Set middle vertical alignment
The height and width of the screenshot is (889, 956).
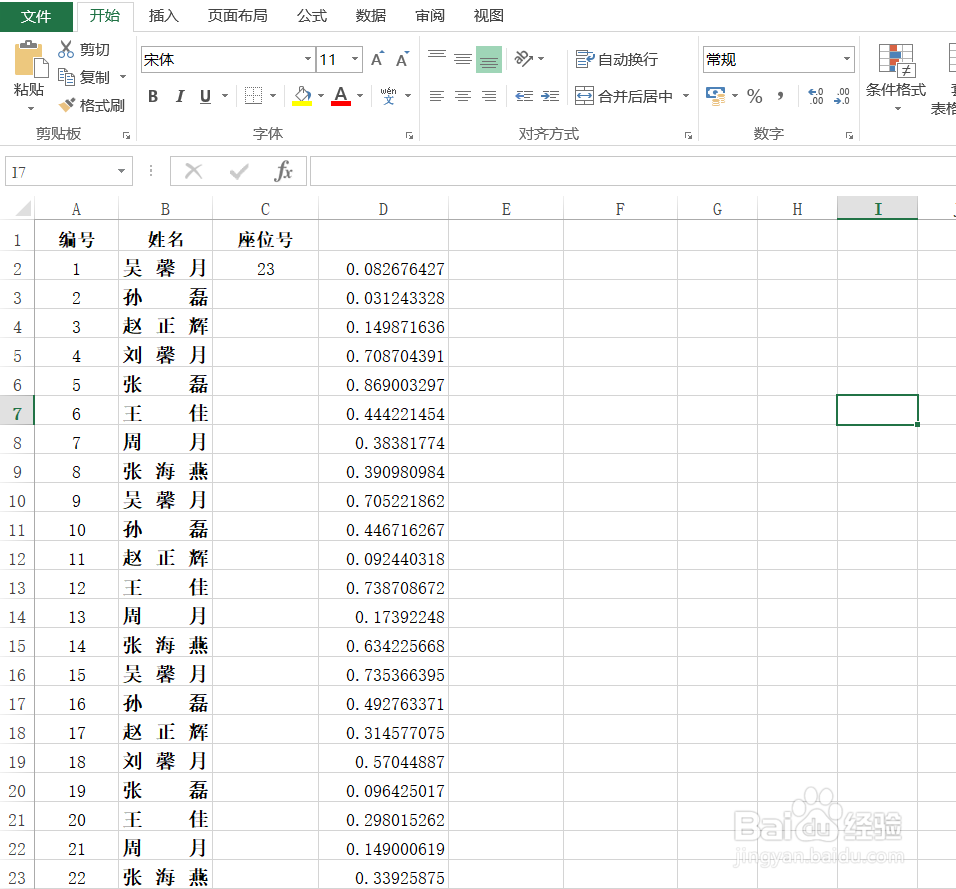(463, 59)
